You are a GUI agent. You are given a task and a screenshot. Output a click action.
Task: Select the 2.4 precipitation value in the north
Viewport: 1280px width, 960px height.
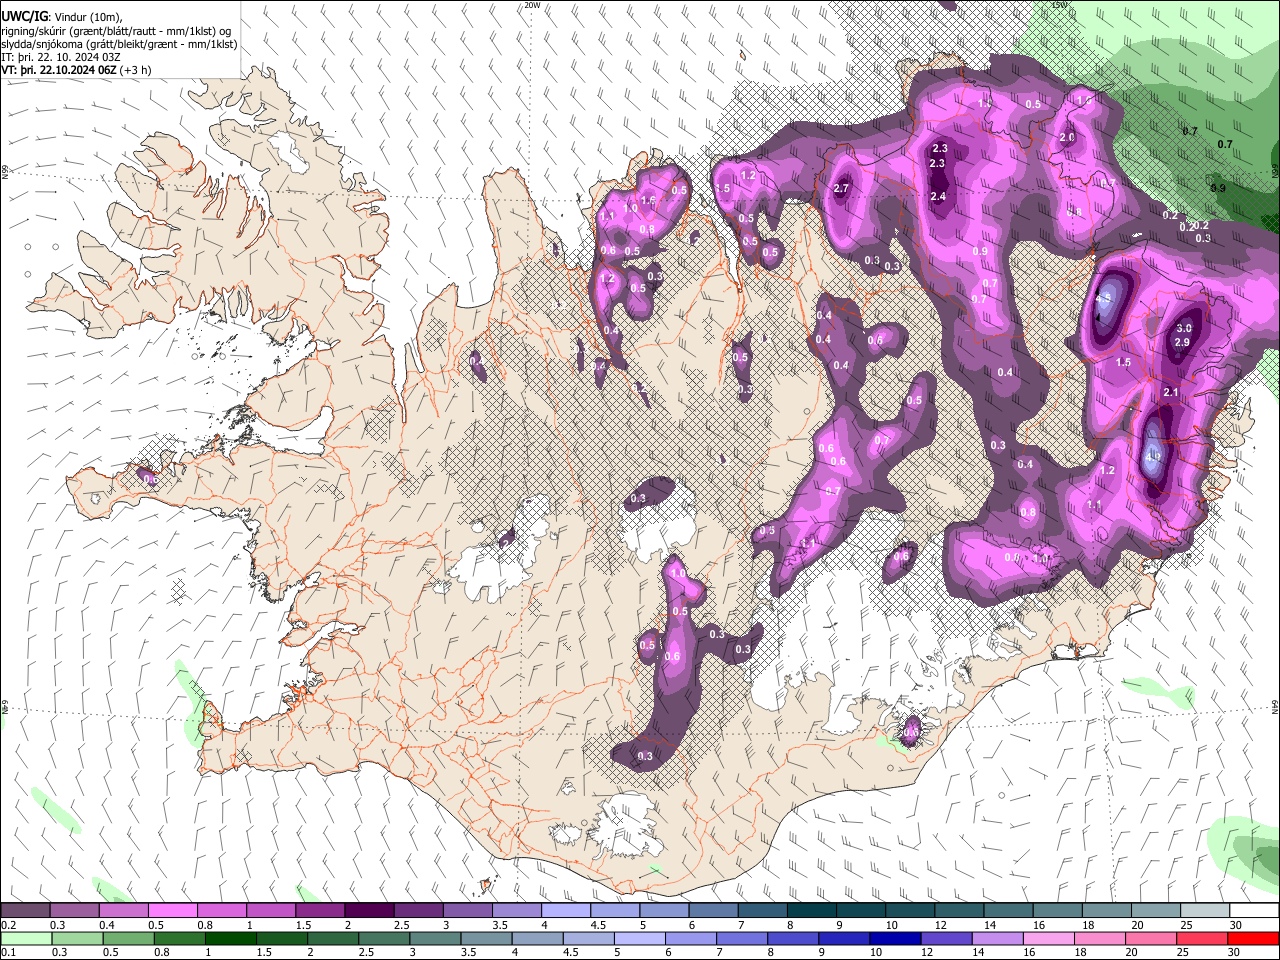point(938,197)
